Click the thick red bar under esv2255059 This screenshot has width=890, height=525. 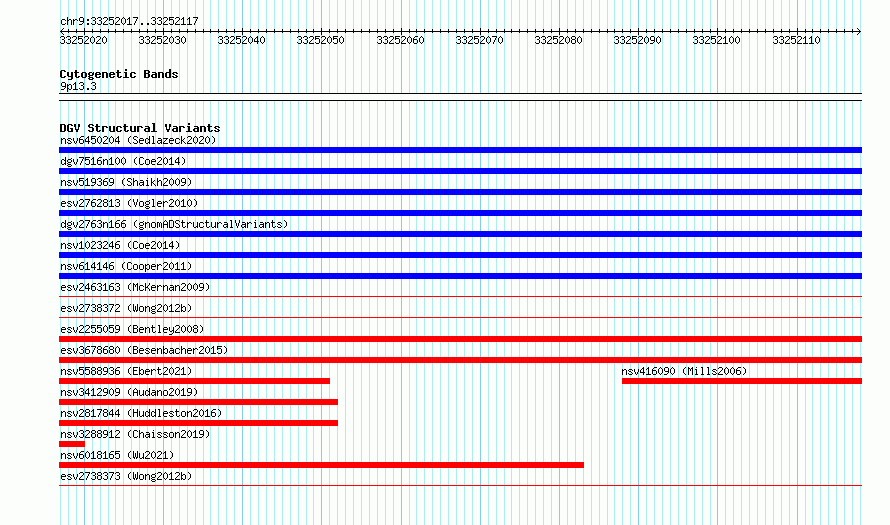460,339
